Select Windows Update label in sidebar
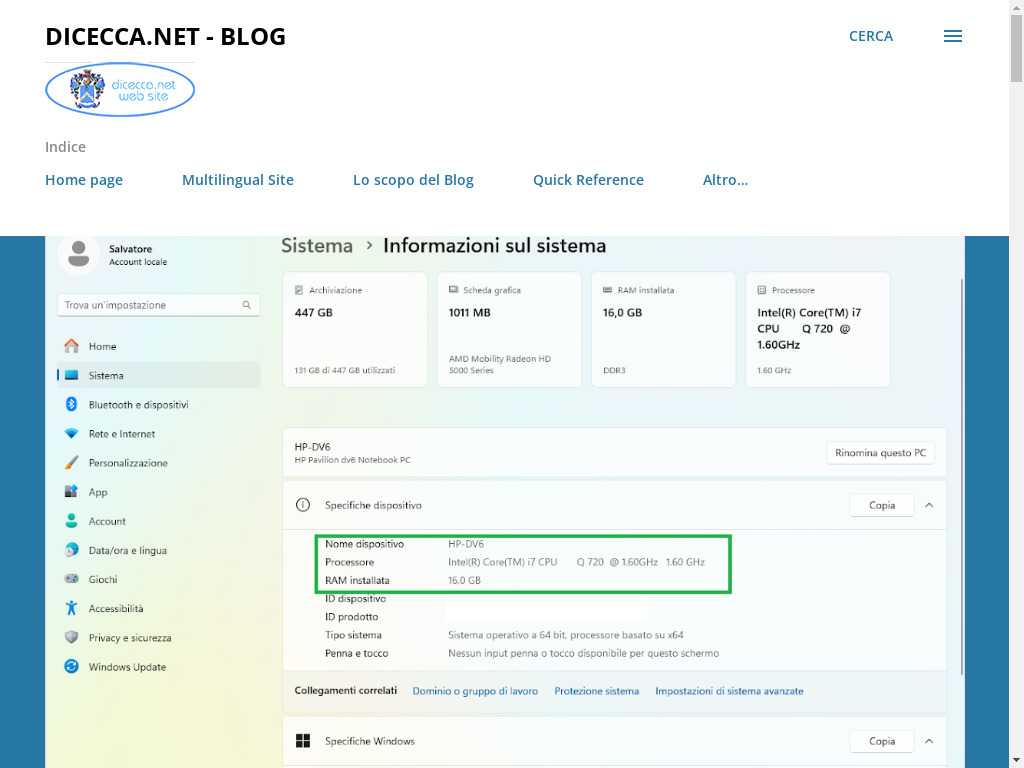The height and width of the screenshot is (768, 1024). pyautogui.click(x=127, y=667)
